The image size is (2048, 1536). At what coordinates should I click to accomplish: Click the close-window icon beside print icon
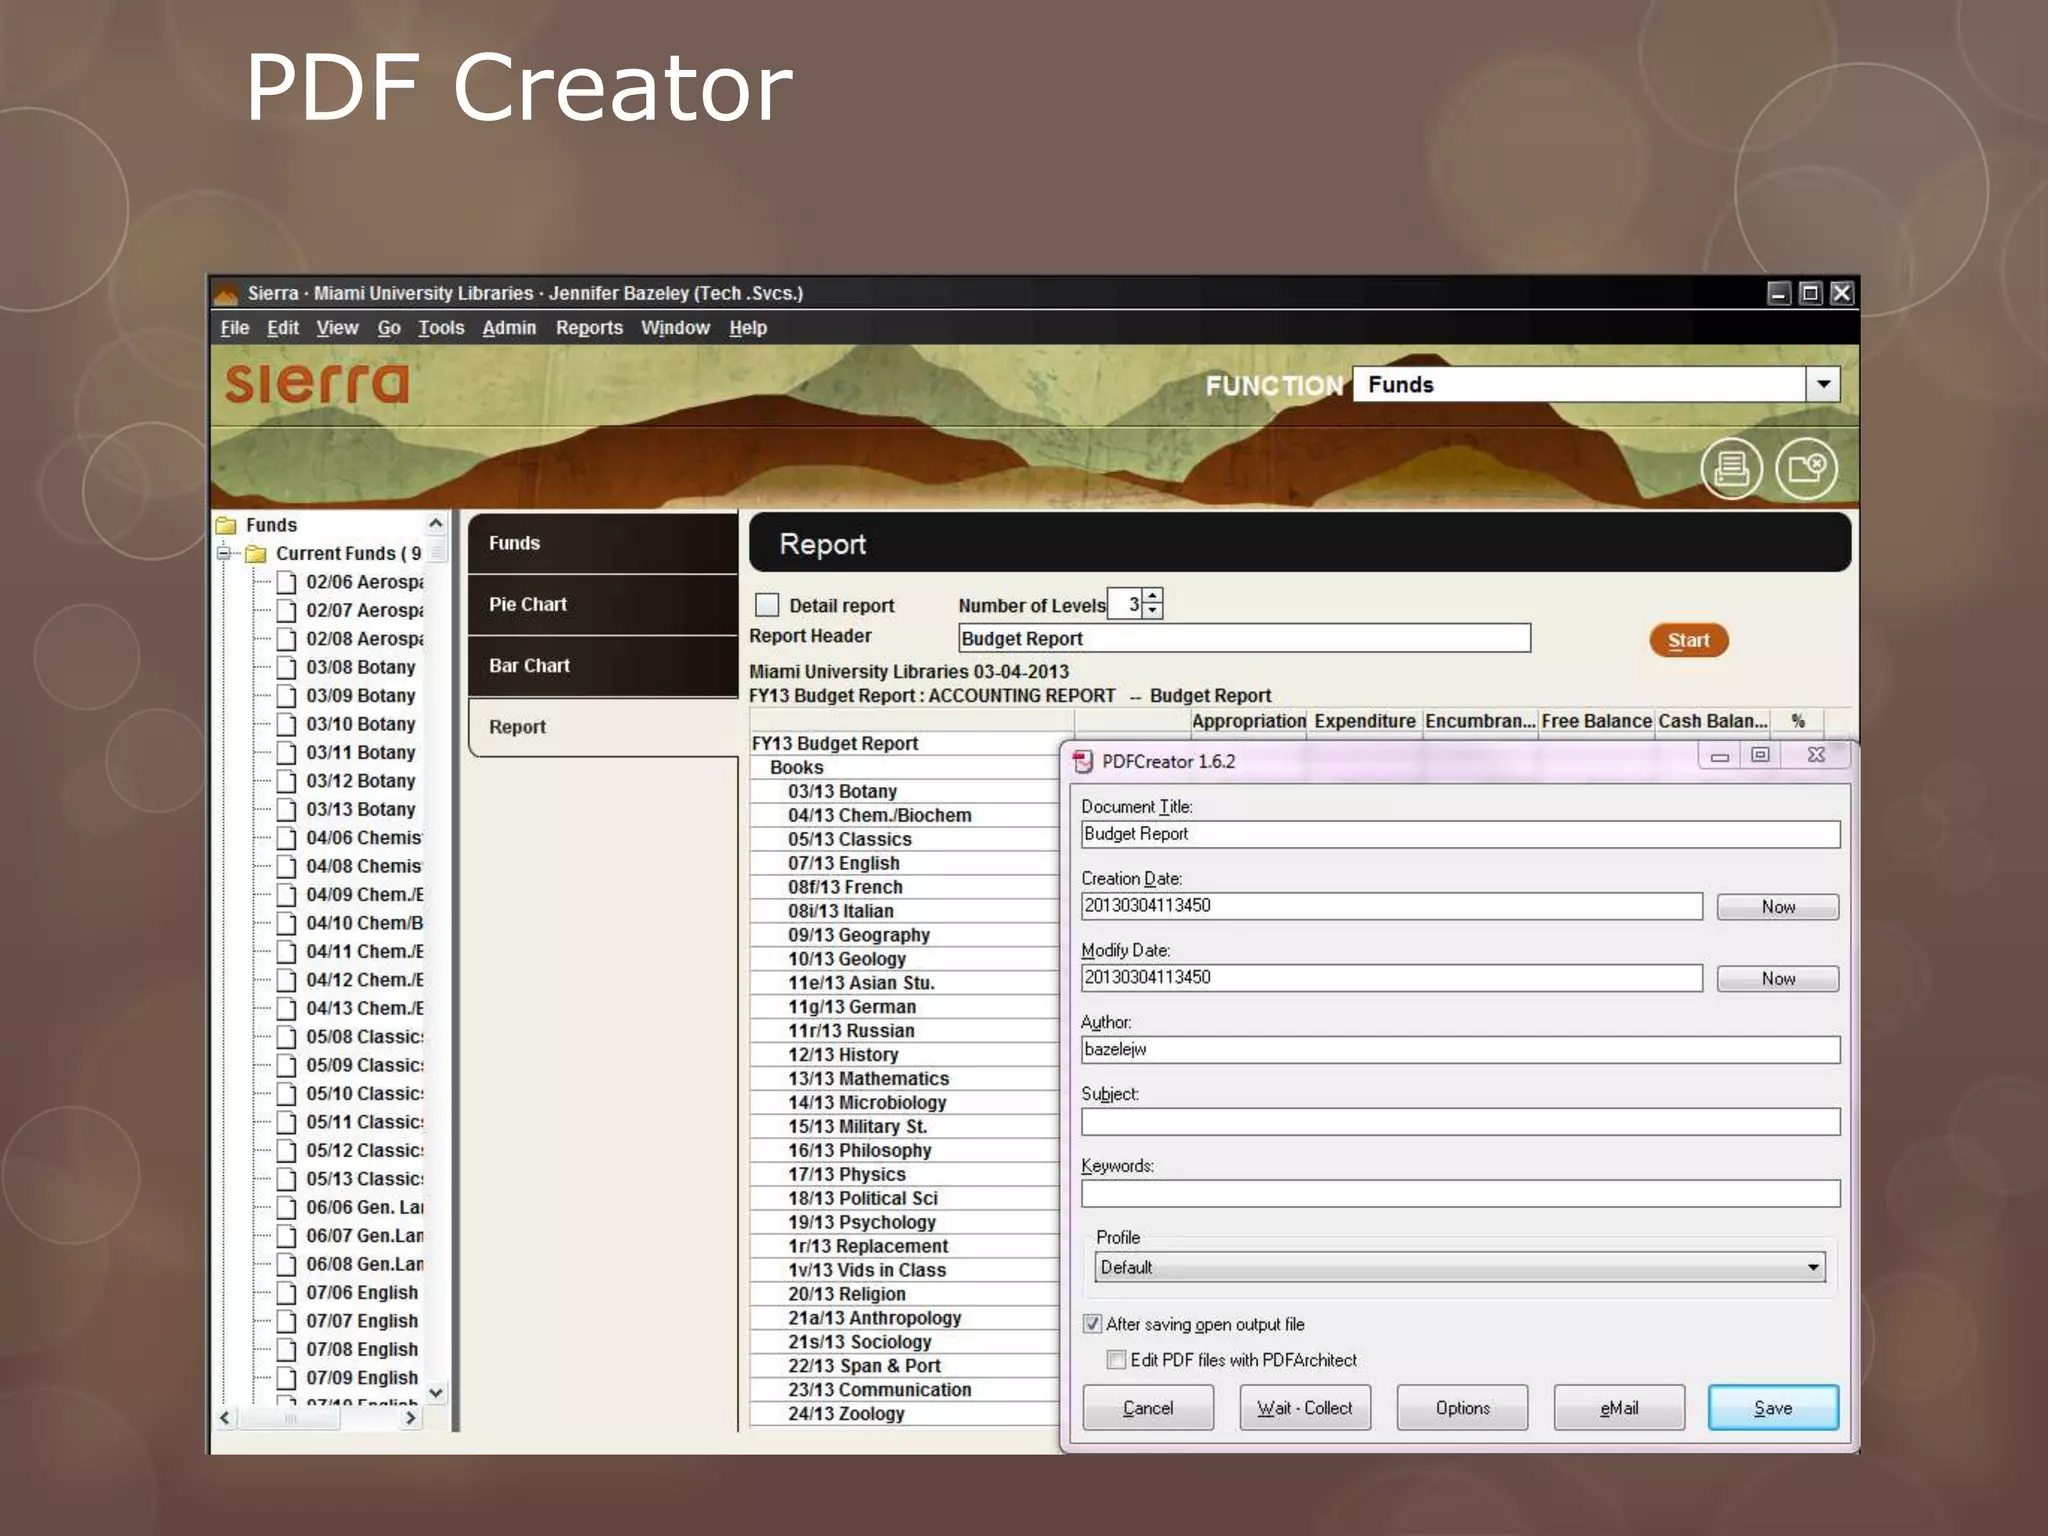[x=1806, y=467]
